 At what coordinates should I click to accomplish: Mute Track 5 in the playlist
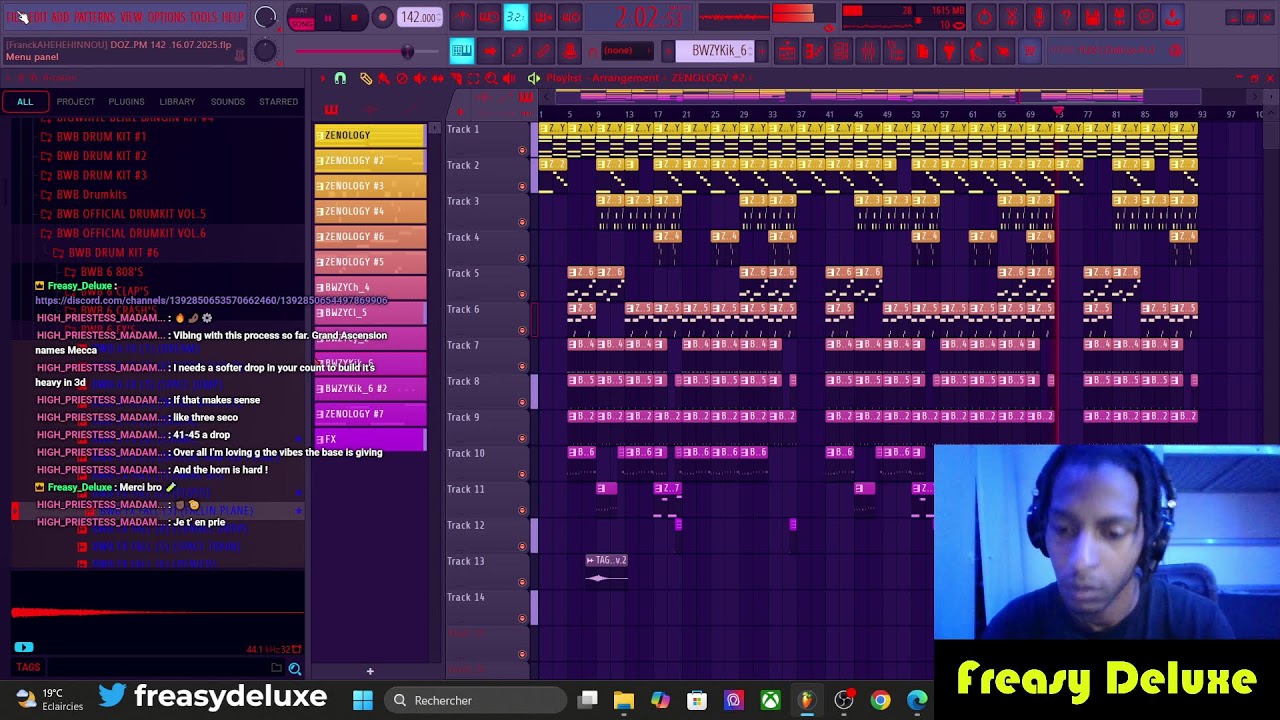coord(522,294)
